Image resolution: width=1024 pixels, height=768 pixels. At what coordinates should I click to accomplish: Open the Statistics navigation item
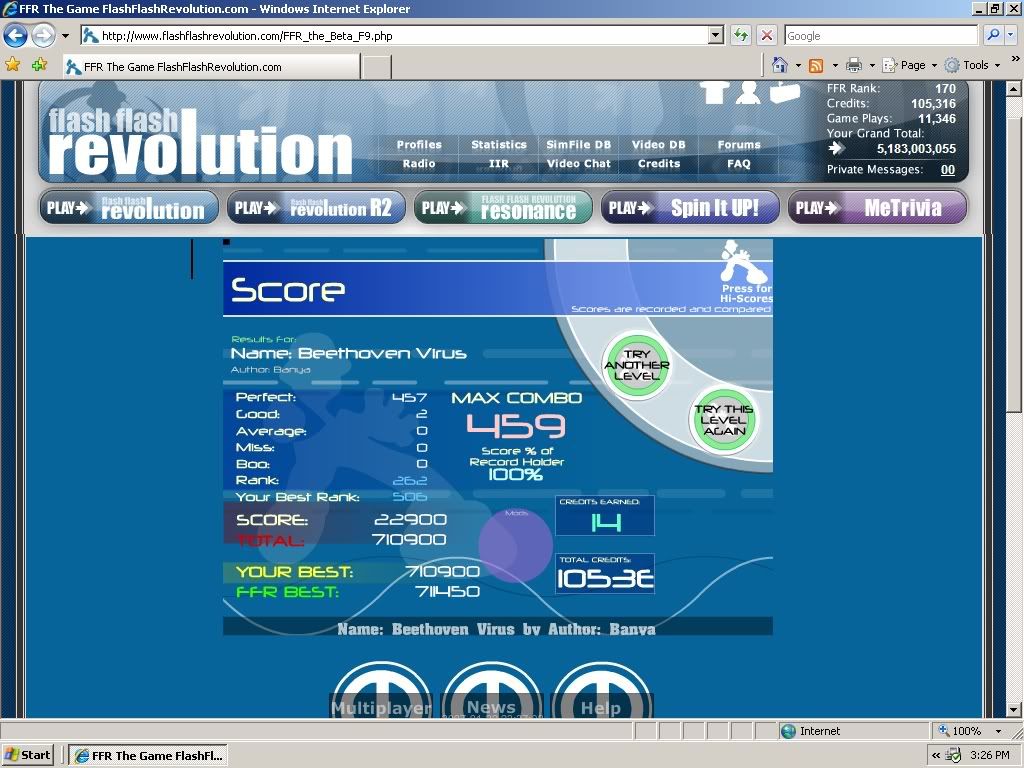click(499, 145)
